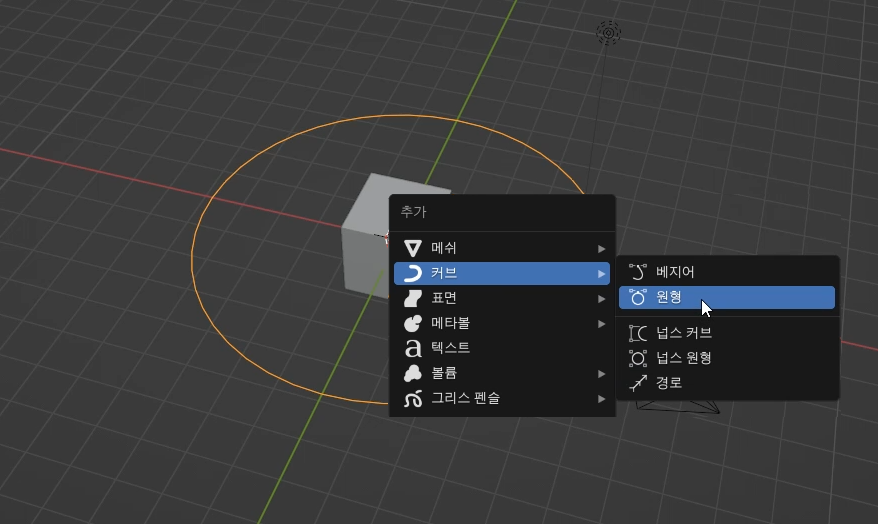Click the cloud volume icon beside 볼륨

point(413,373)
